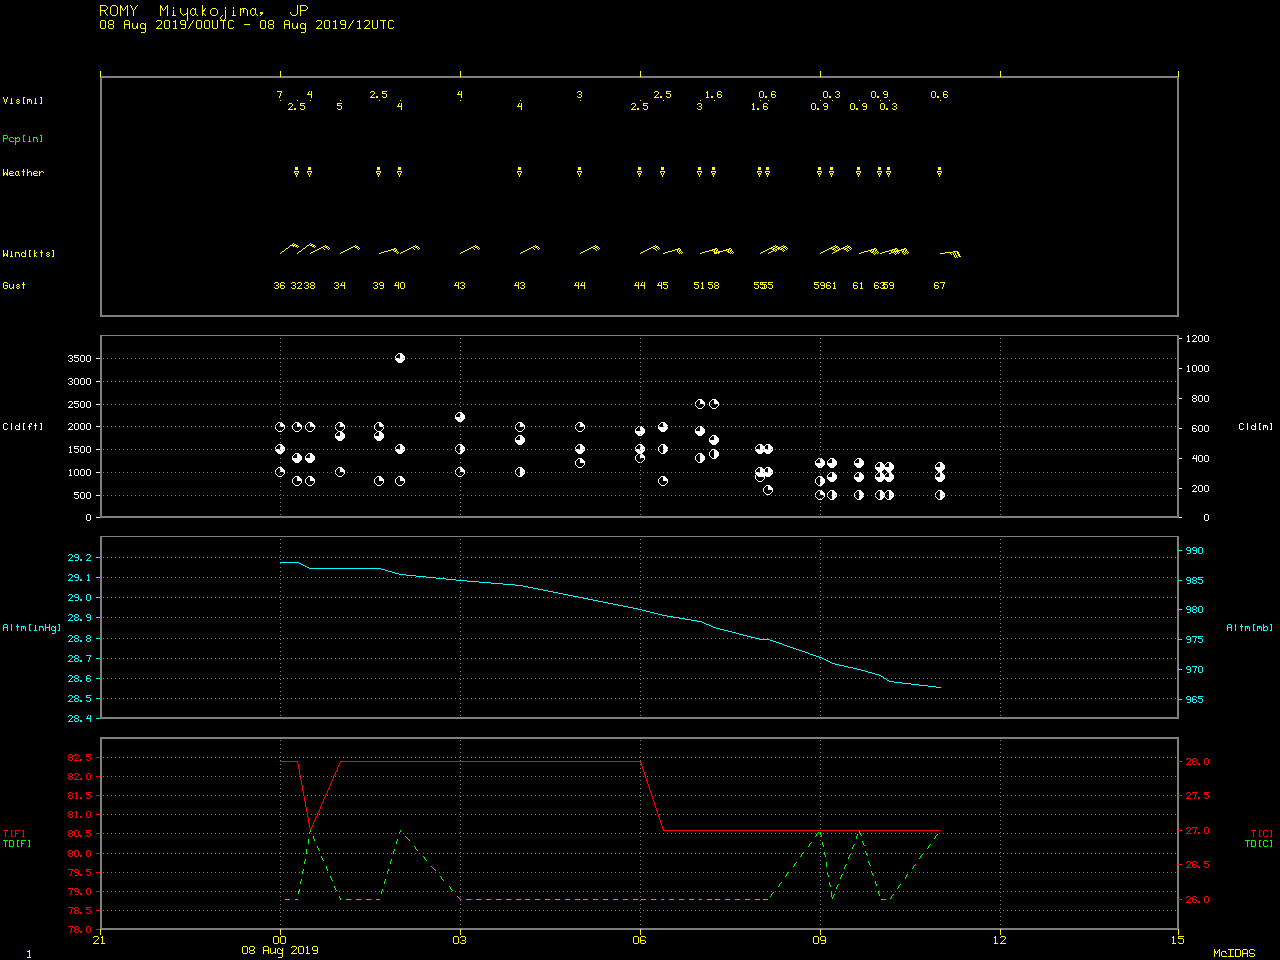Click the cloud cover symbol at 3500 ft
Screen dimensions: 1280x960
pyautogui.click(x=400, y=358)
